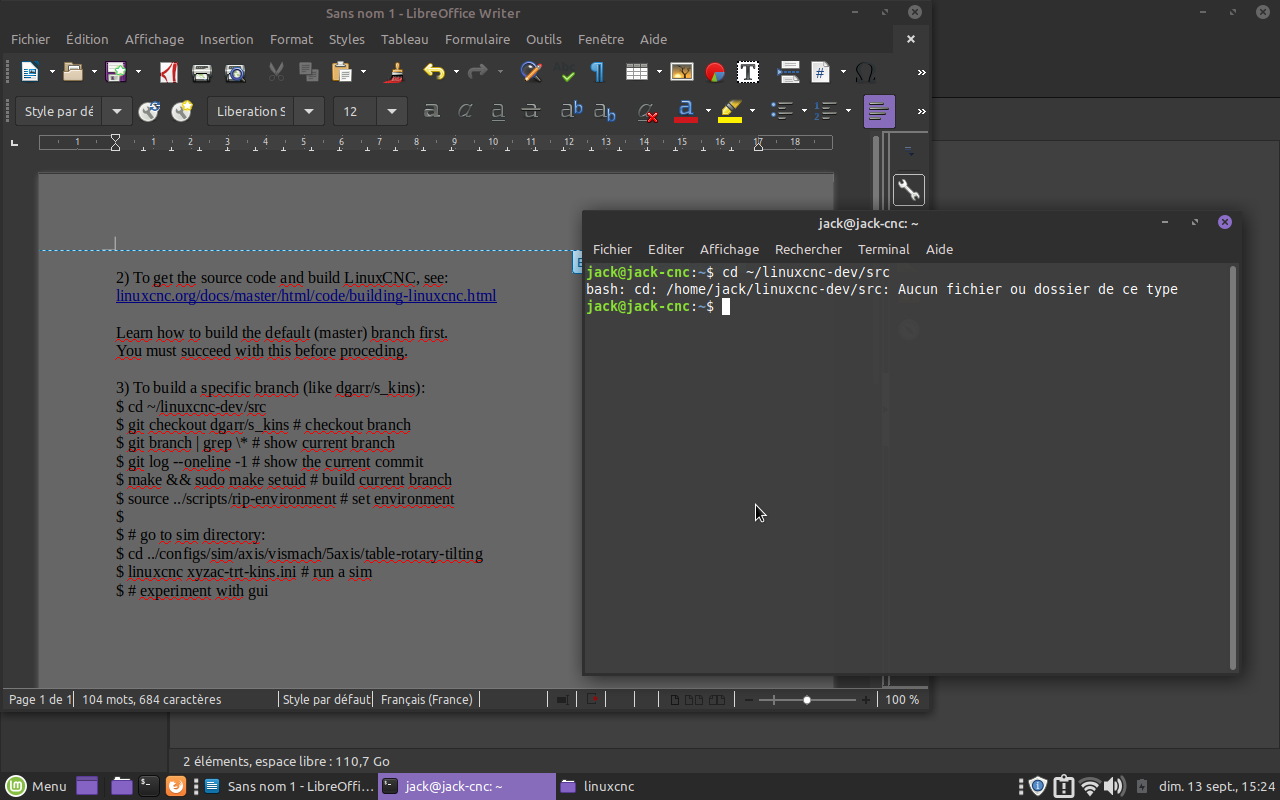This screenshot has height=800, width=1280.
Task: Click the New document icon in Writer
Action: coord(29,72)
